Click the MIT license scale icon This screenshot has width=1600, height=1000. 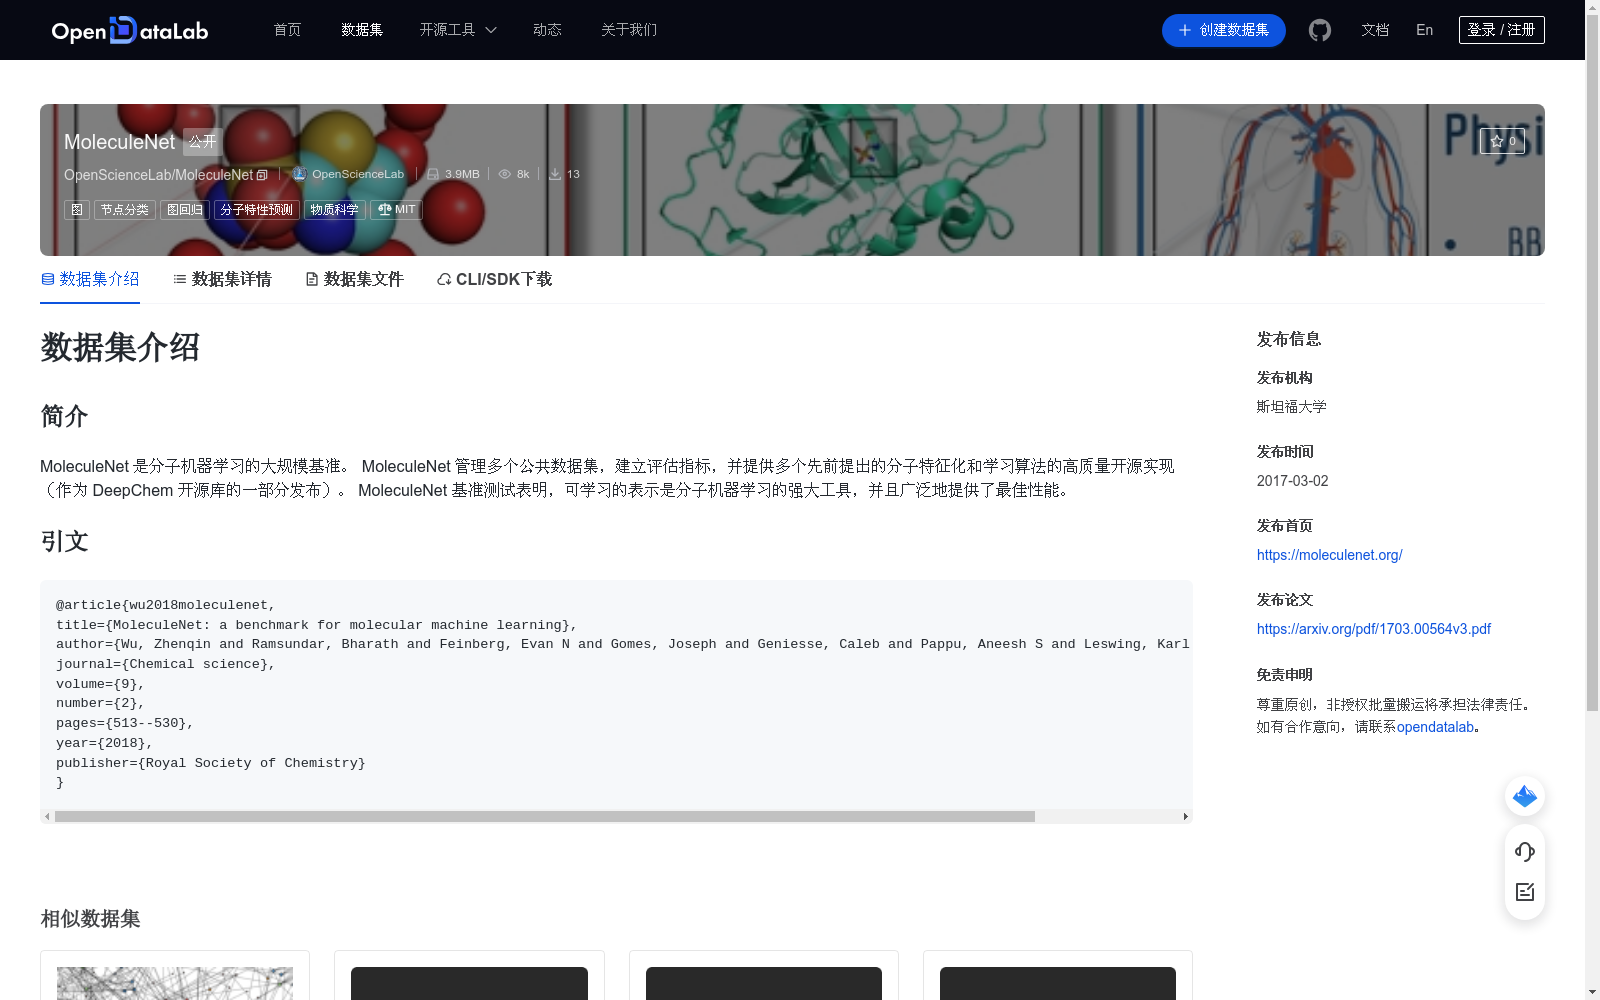[385, 210]
